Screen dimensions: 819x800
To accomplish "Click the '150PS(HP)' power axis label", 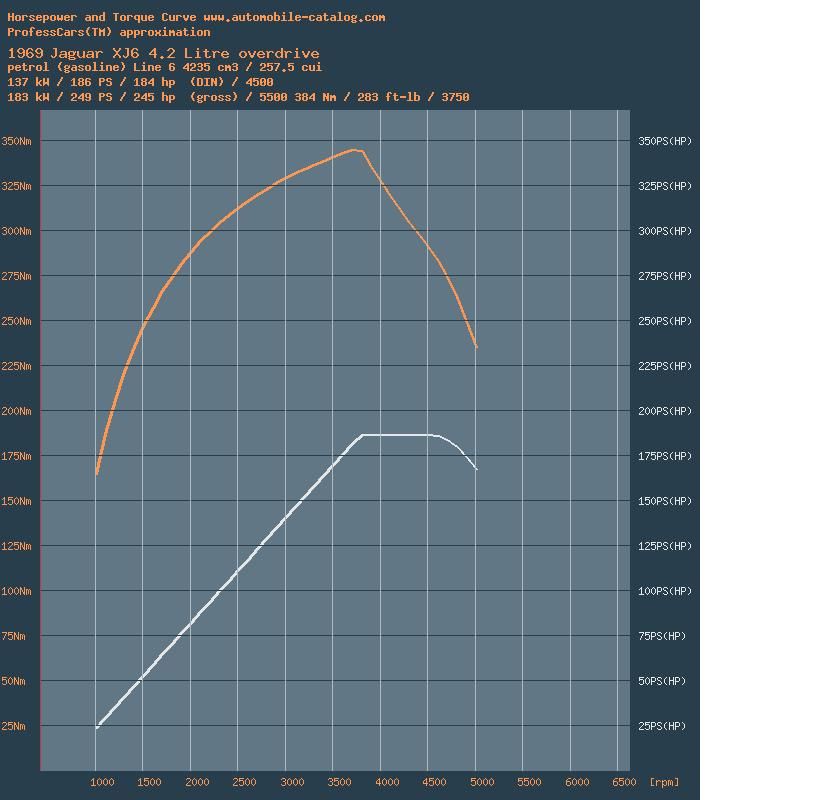I will pyautogui.click(x=665, y=501).
